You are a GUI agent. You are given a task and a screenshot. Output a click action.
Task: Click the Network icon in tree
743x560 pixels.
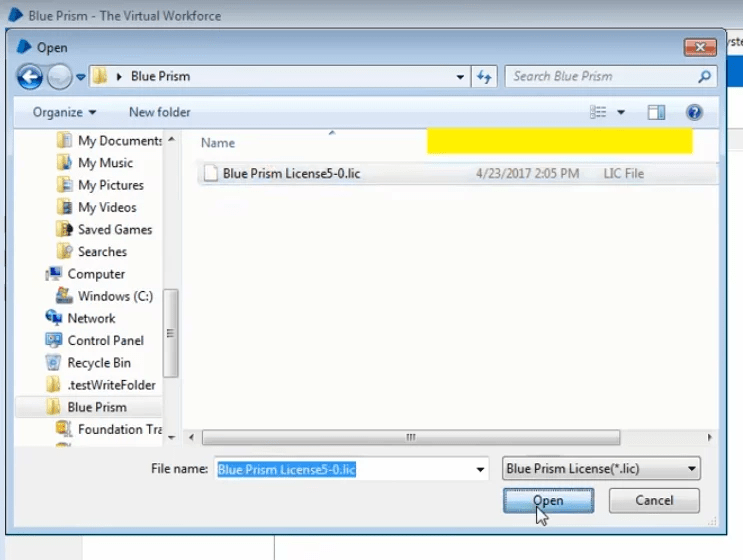[x=54, y=317]
